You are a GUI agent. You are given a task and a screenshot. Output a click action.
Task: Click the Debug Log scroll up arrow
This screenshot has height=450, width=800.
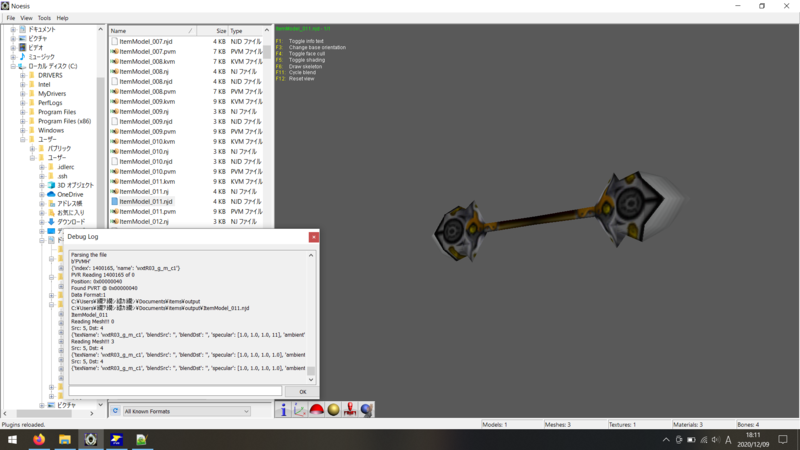(311, 255)
